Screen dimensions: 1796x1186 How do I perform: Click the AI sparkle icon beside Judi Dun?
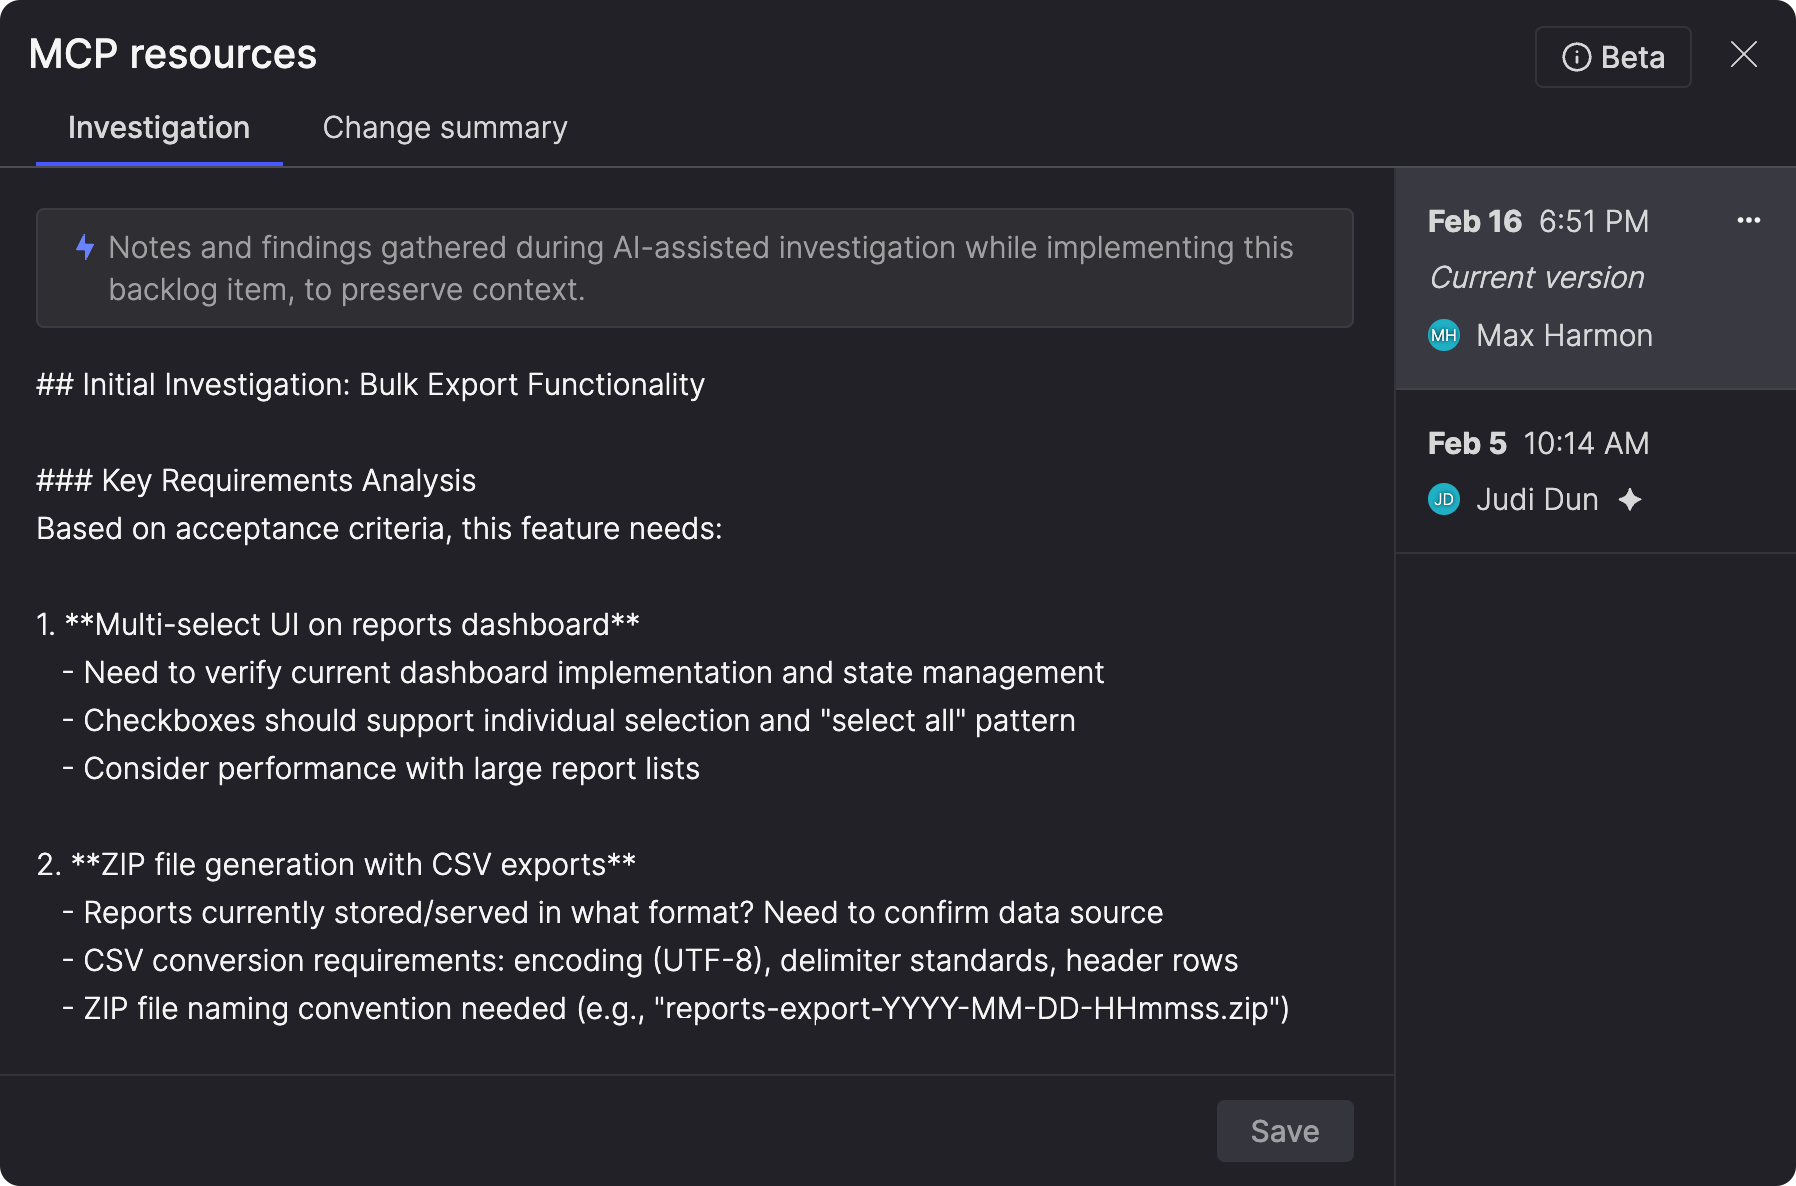click(1630, 500)
